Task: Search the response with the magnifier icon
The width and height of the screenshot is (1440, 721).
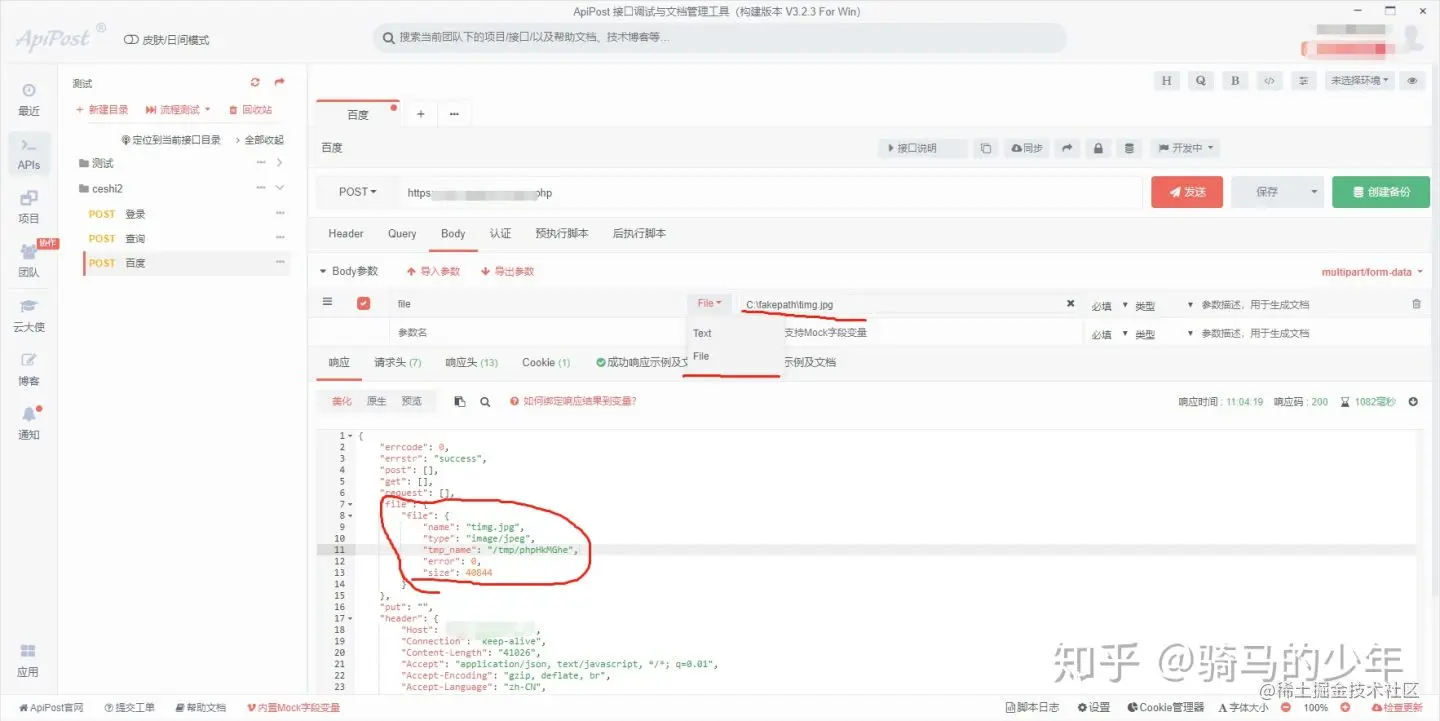Action: coord(485,401)
